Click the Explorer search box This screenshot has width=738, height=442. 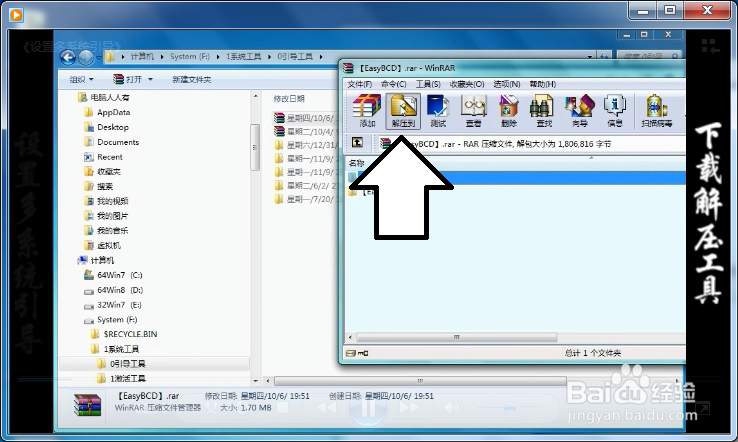(x=649, y=56)
